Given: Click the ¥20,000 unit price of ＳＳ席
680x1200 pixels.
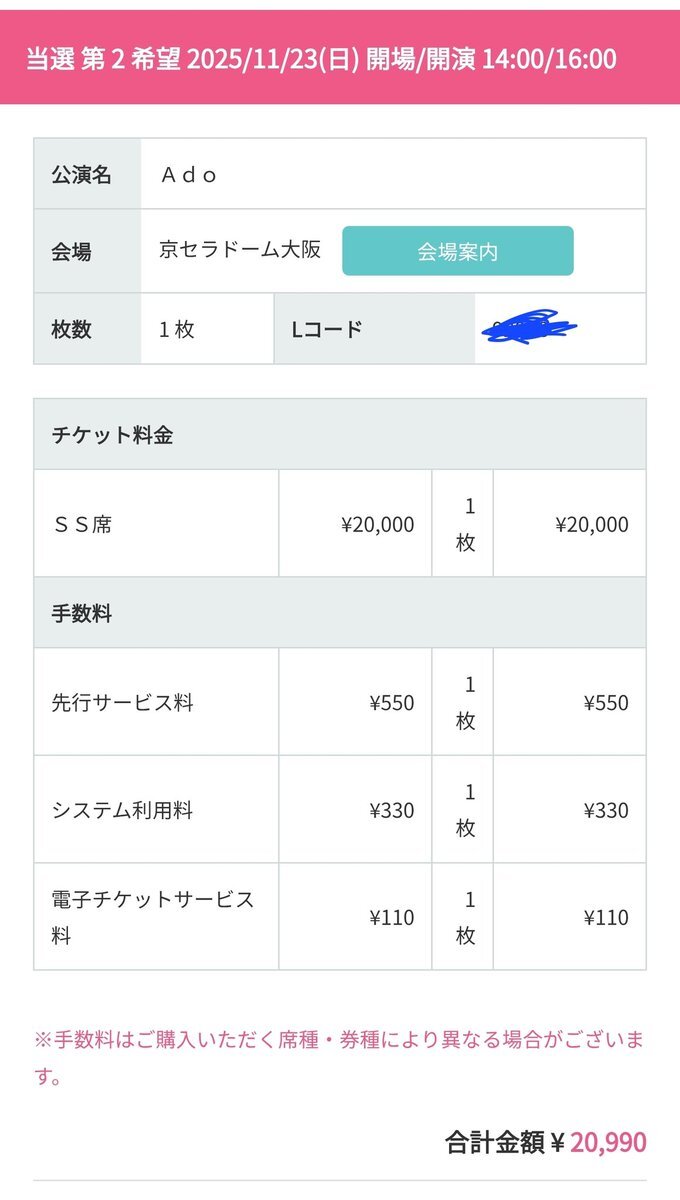Looking at the screenshot, I should coord(377,524).
